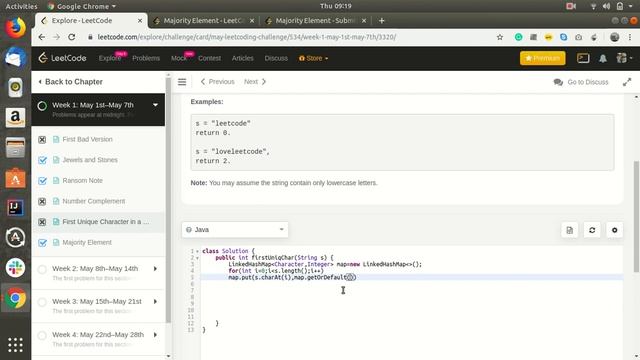Select the Week 4 circle indicator
Viewport: 640px width, 360px height.
pos(42,336)
